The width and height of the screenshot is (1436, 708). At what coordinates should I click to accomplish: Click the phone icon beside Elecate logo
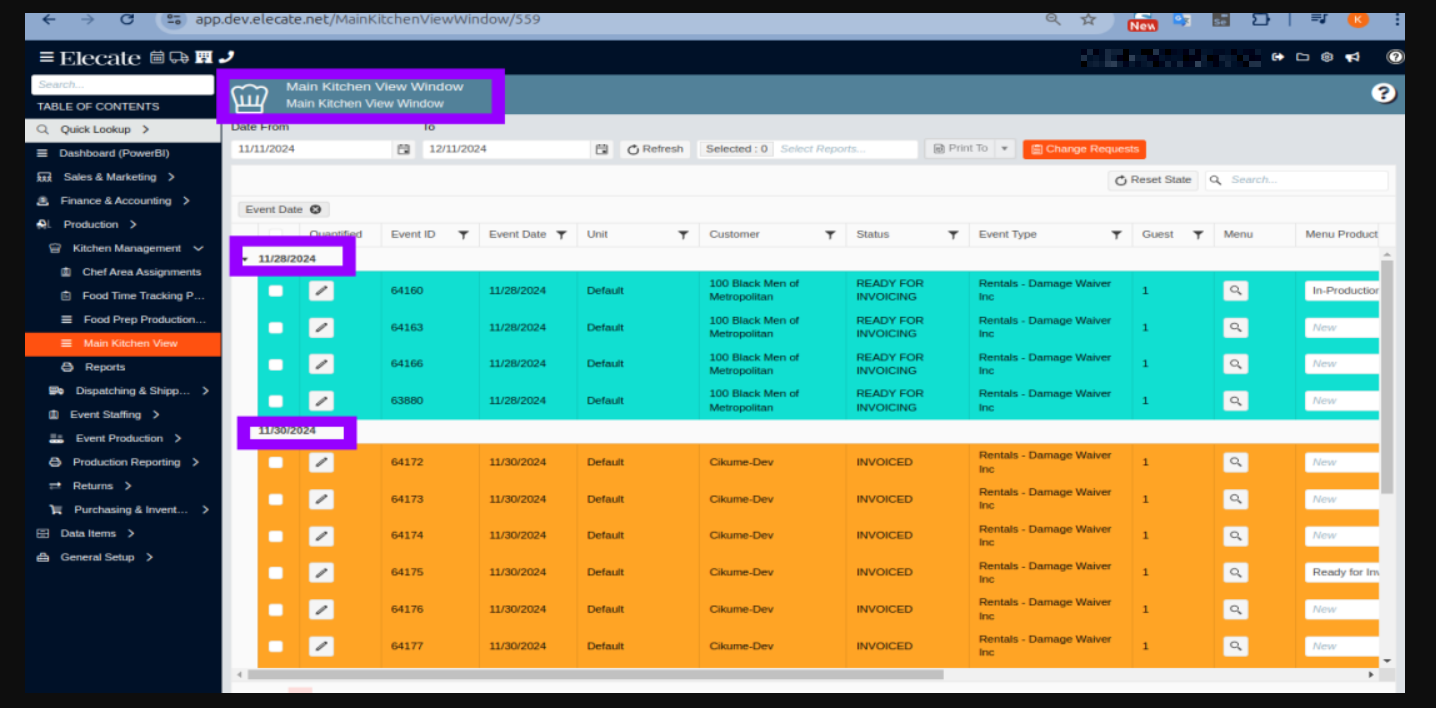pyautogui.click(x=226, y=57)
